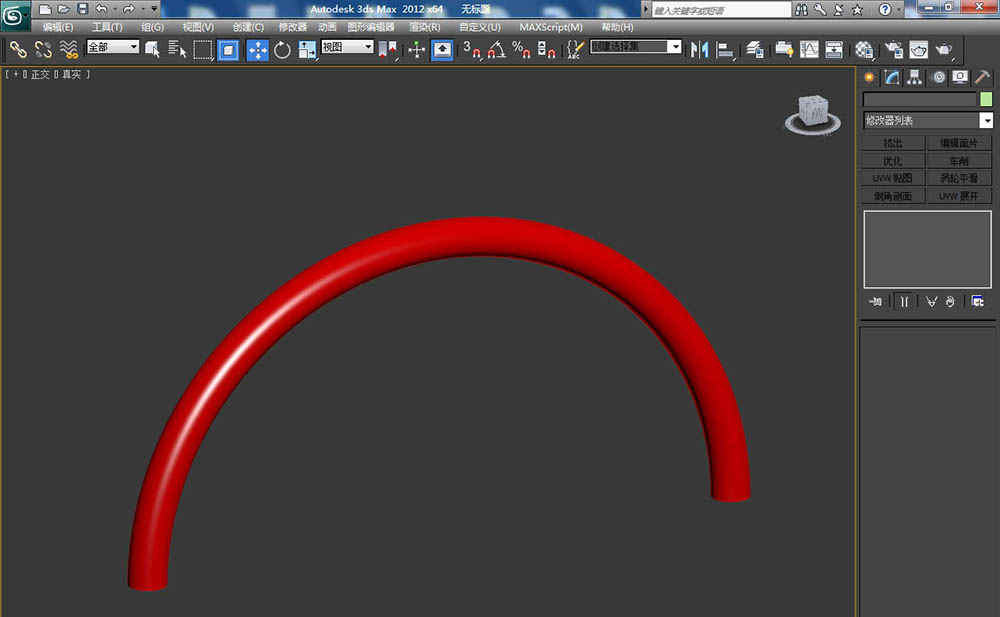
Task: Open the 渲染(R) menu
Action: (424, 27)
